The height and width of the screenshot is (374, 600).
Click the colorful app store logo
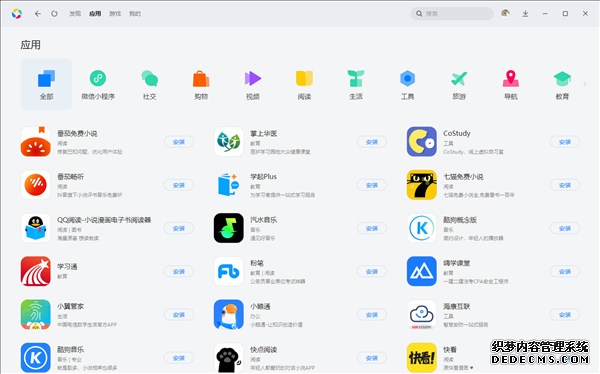(17, 14)
